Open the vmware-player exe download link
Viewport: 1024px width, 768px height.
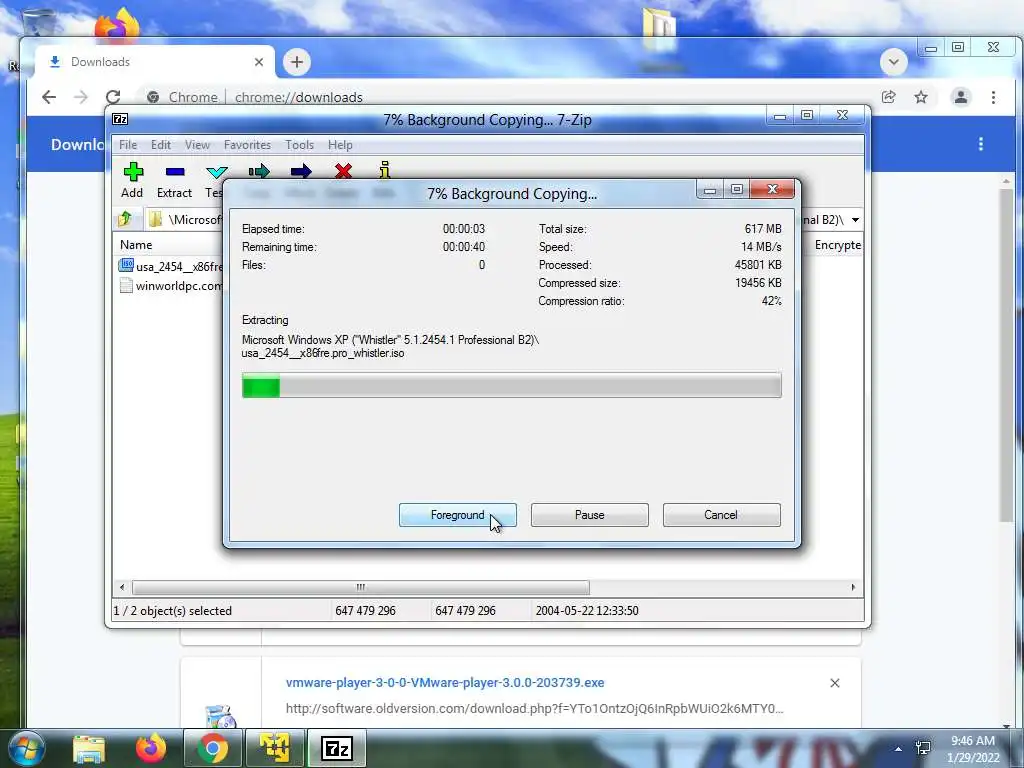[445, 682]
